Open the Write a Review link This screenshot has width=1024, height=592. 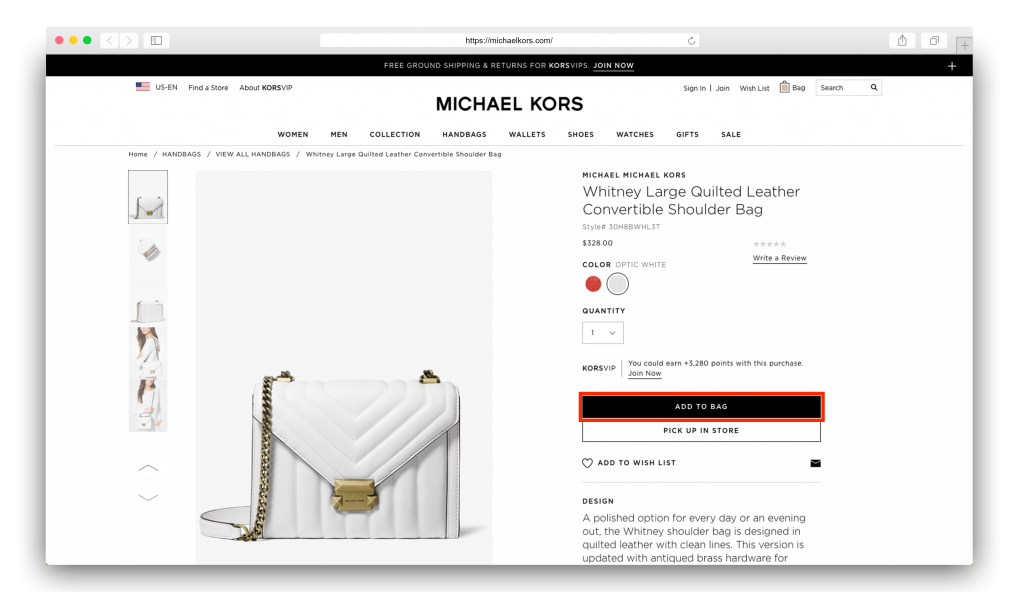[780, 258]
